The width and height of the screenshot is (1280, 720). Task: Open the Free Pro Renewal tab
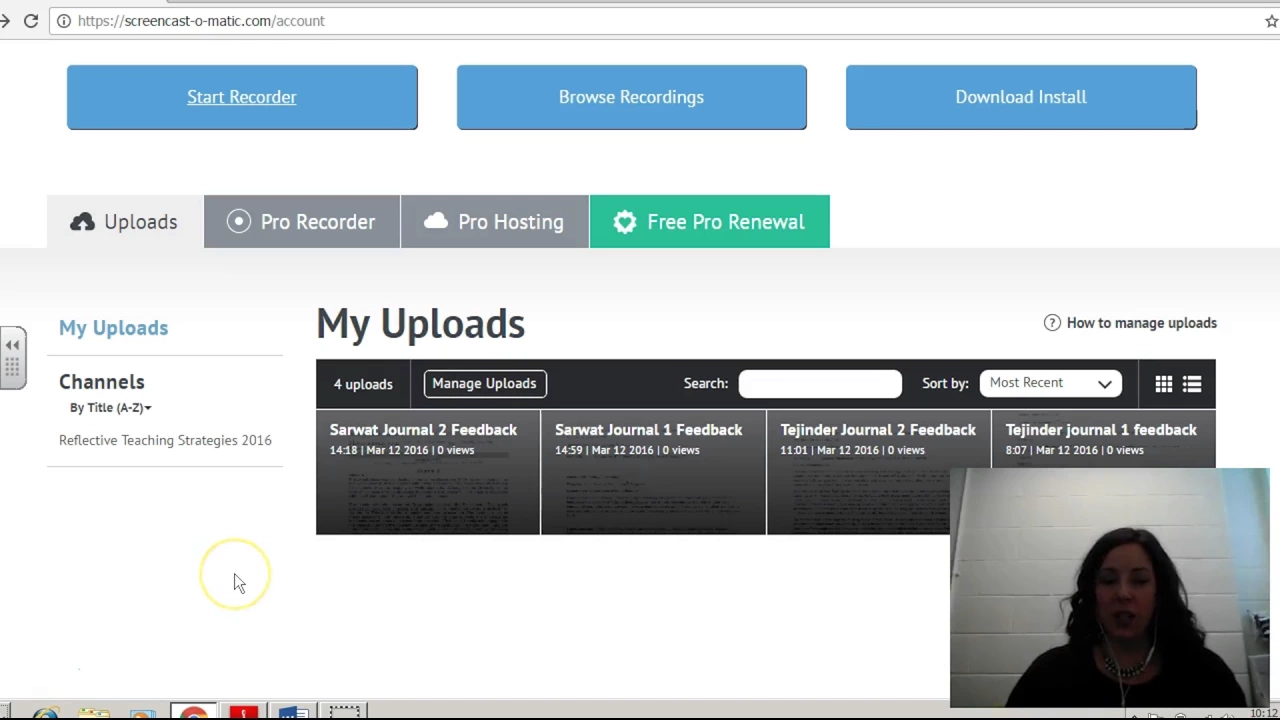(x=710, y=222)
